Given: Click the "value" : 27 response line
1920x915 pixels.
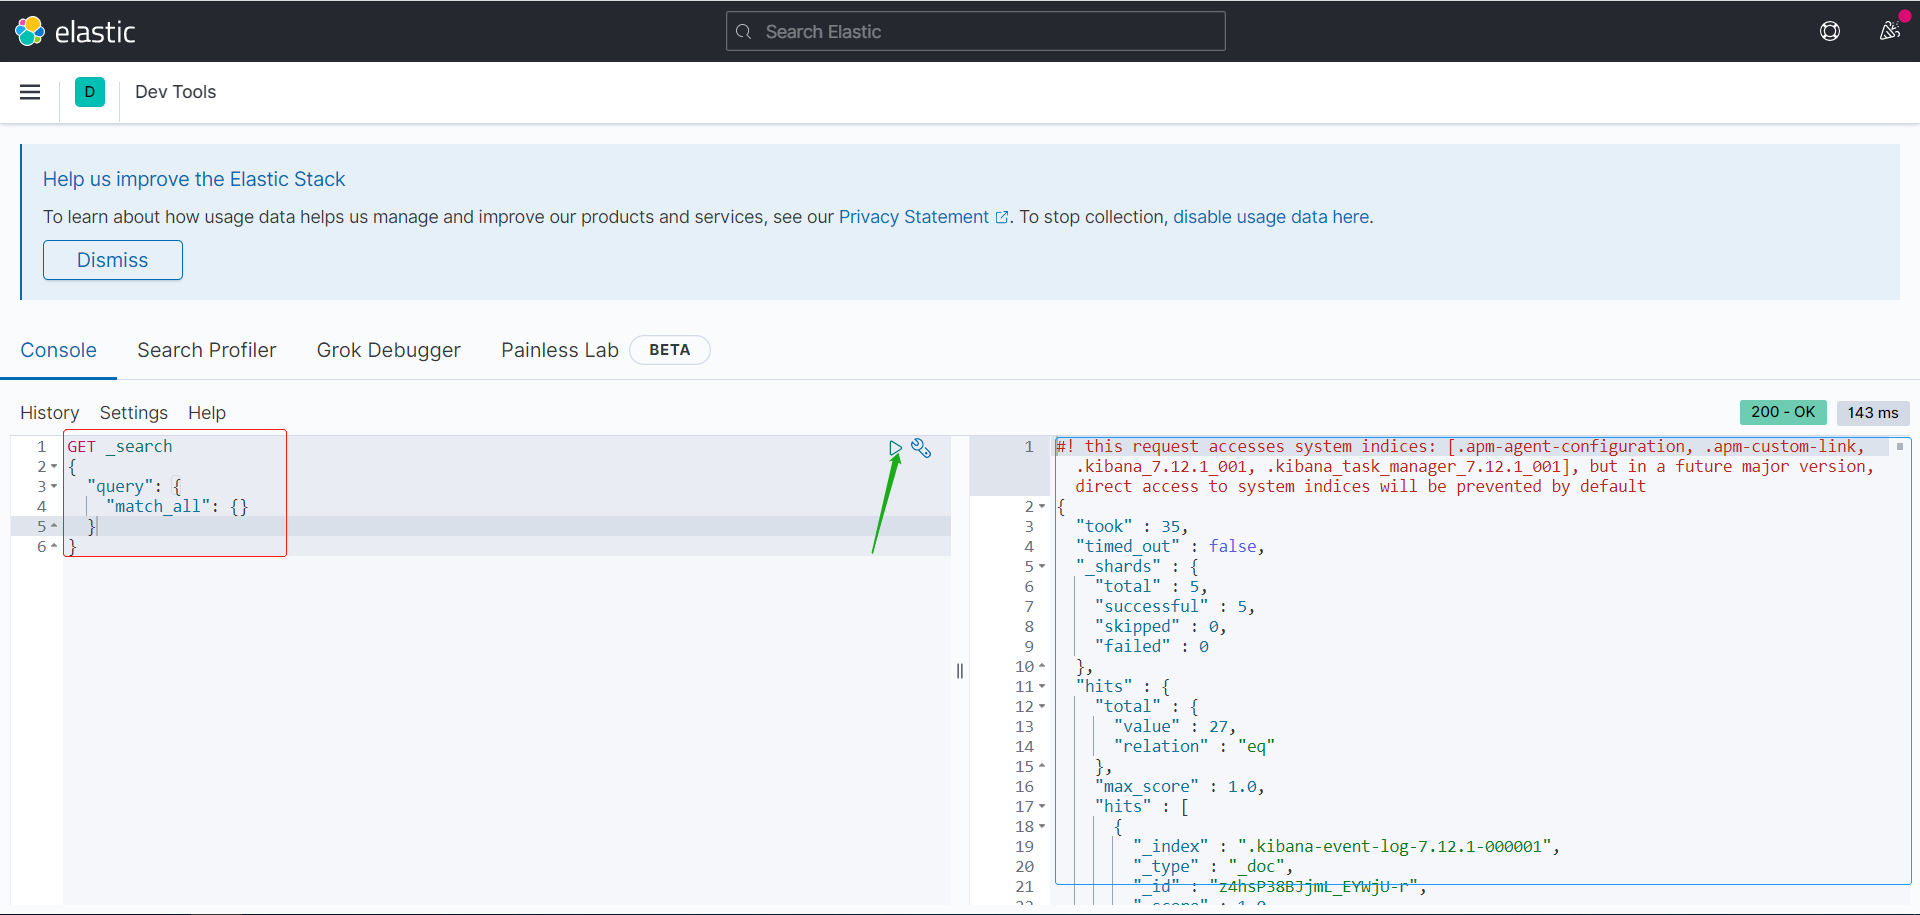Looking at the screenshot, I should 1175,727.
